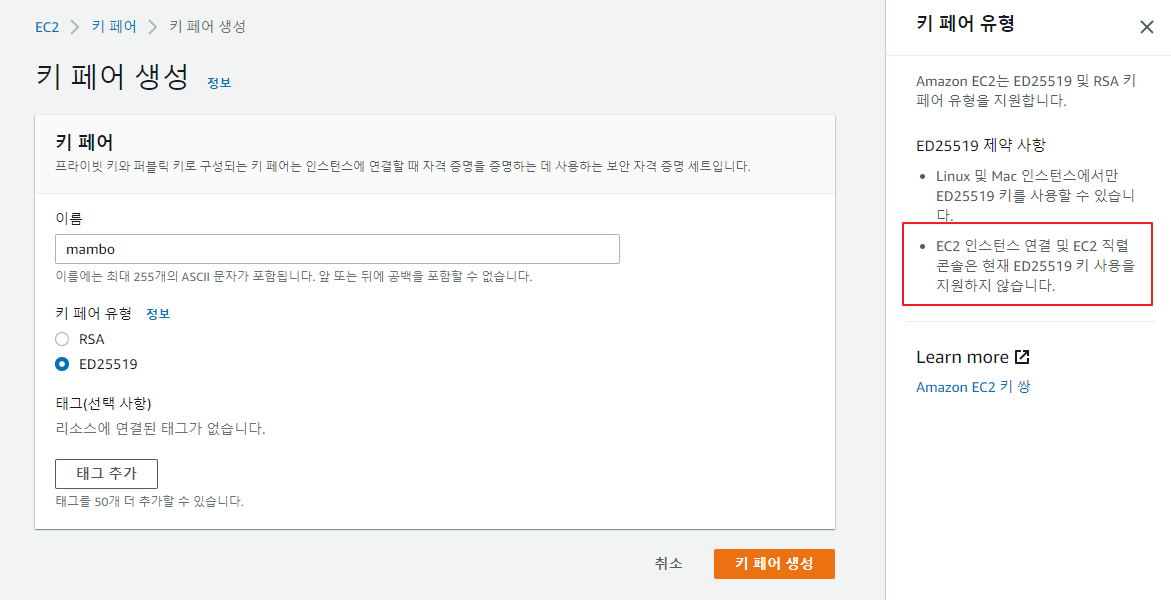Image resolution: width=1171 pixels, height=600 pixels.
Task: Open 정보 link beside the page title
Action: click(219, 82)
